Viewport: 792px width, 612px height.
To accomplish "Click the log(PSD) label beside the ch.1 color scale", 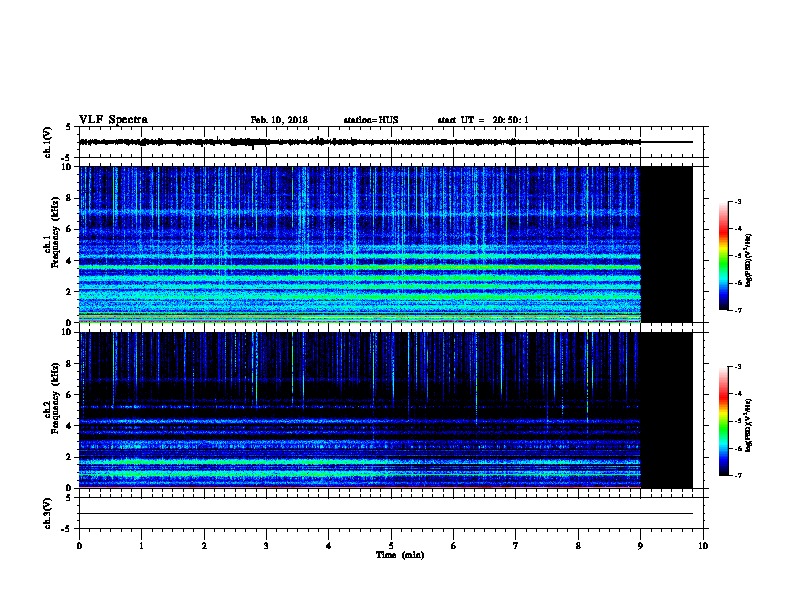I will click(748, 261).
